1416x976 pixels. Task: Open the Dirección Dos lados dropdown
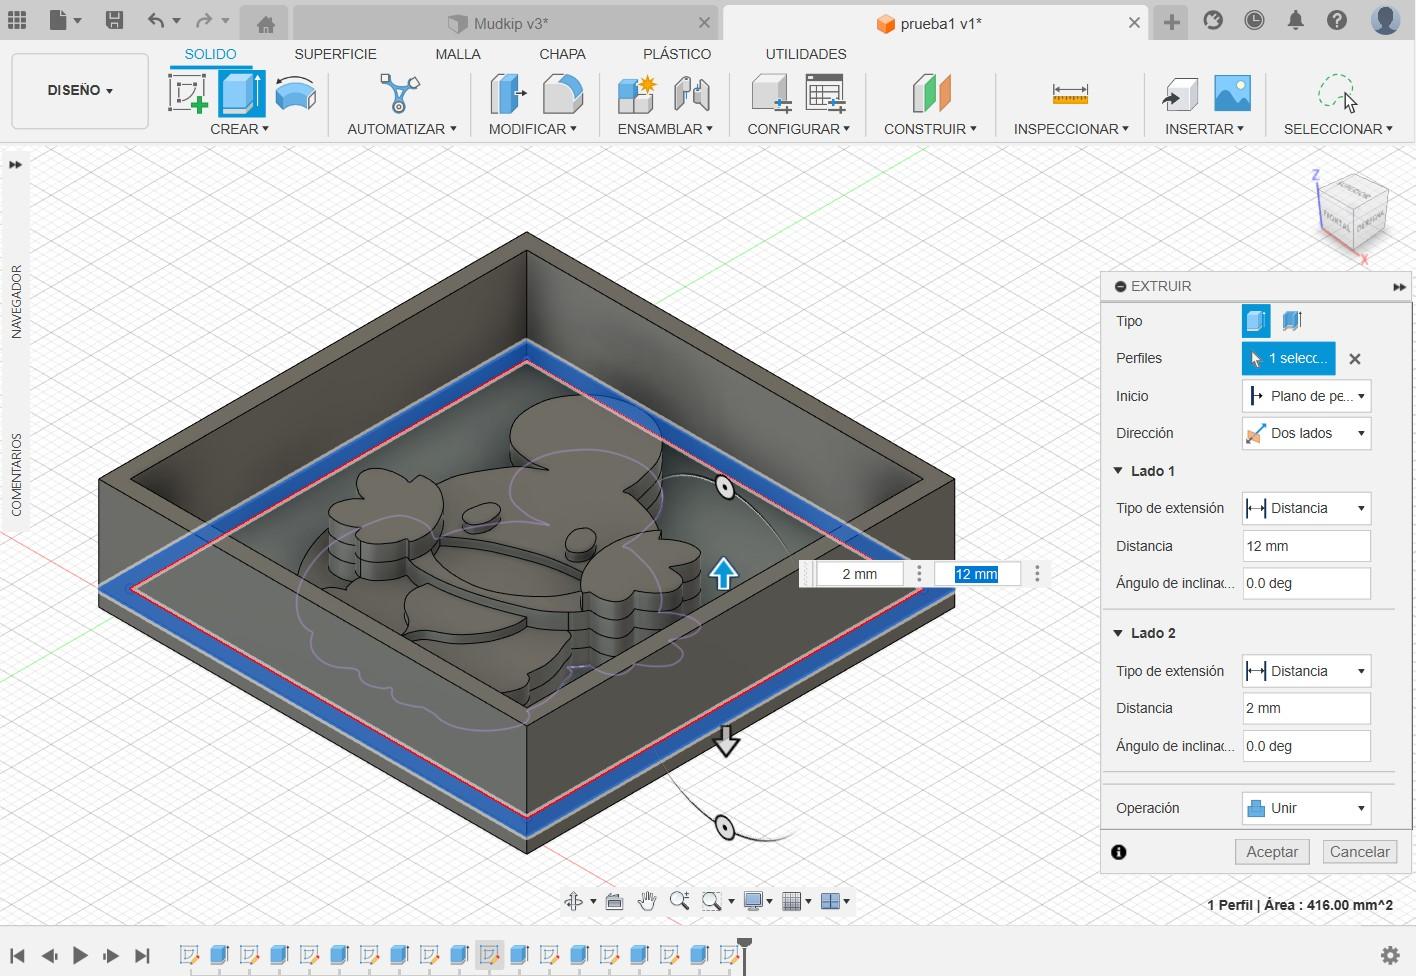[x=1306, y=433]
